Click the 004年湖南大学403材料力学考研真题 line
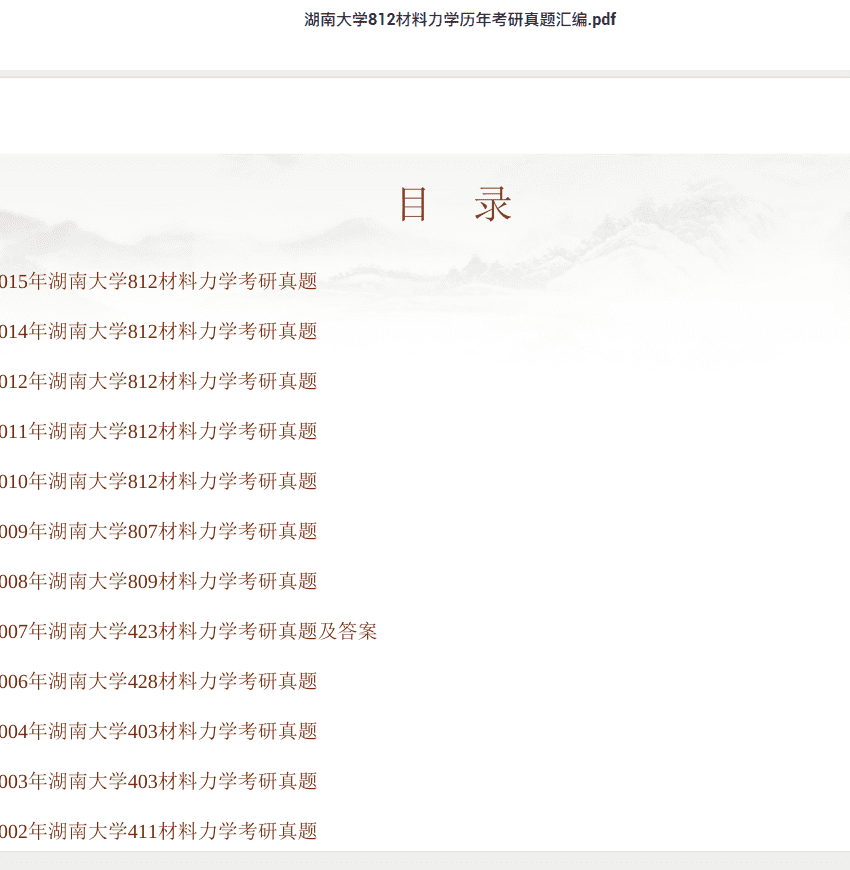This screenshot has height=870, width=850. 159,731
